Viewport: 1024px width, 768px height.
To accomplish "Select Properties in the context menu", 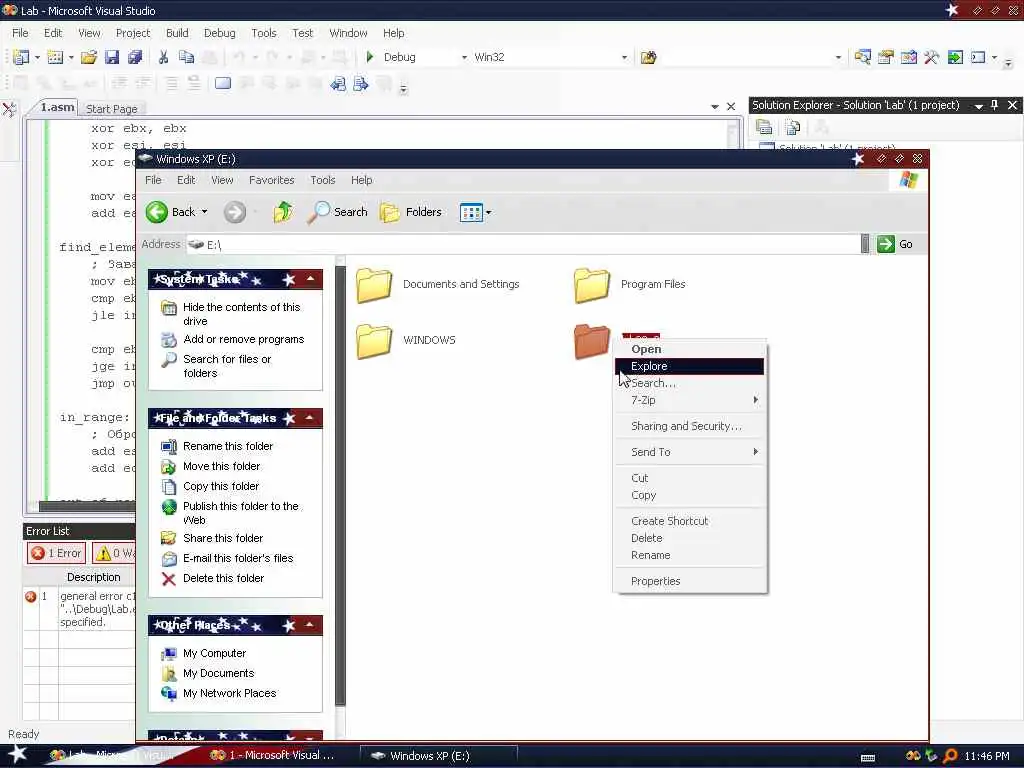I will click(689, 581).
